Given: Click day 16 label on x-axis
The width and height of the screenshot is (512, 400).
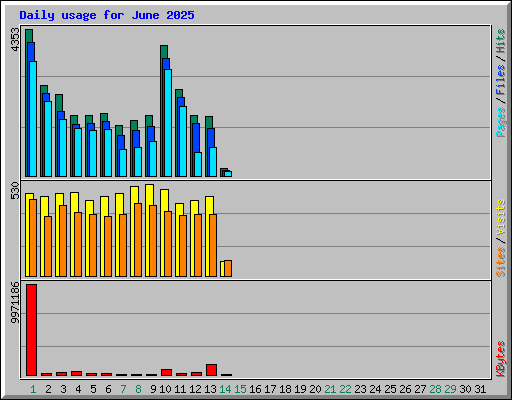Looking at the screenshot, I should tap(255, 389).
